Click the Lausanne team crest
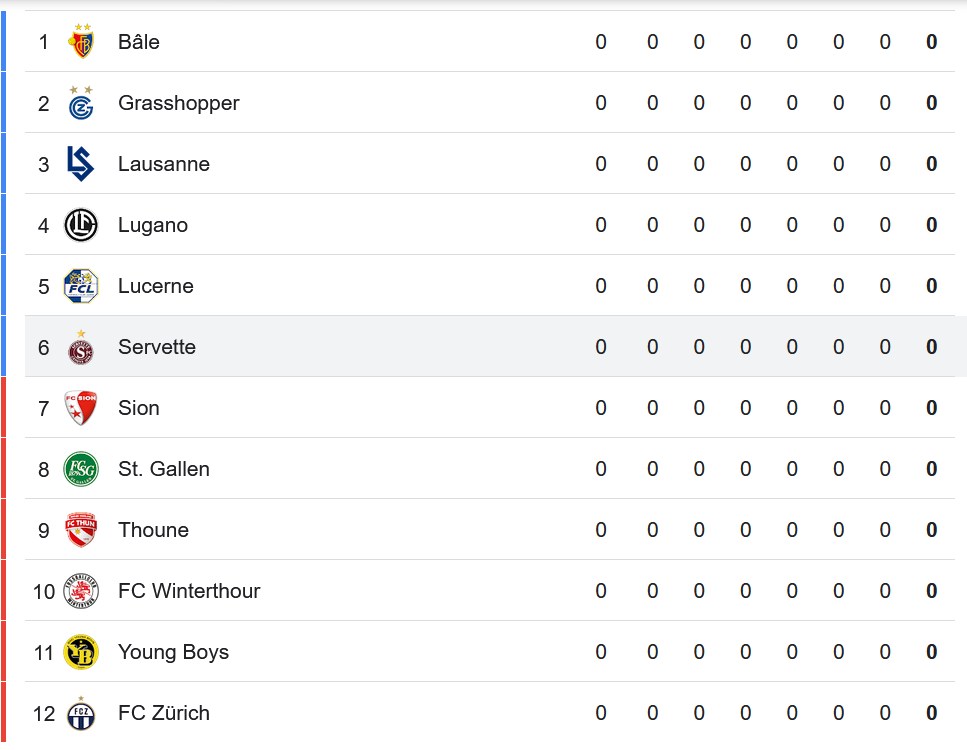The height and width of the screenshot is (750, 967). tap(81, 164)
